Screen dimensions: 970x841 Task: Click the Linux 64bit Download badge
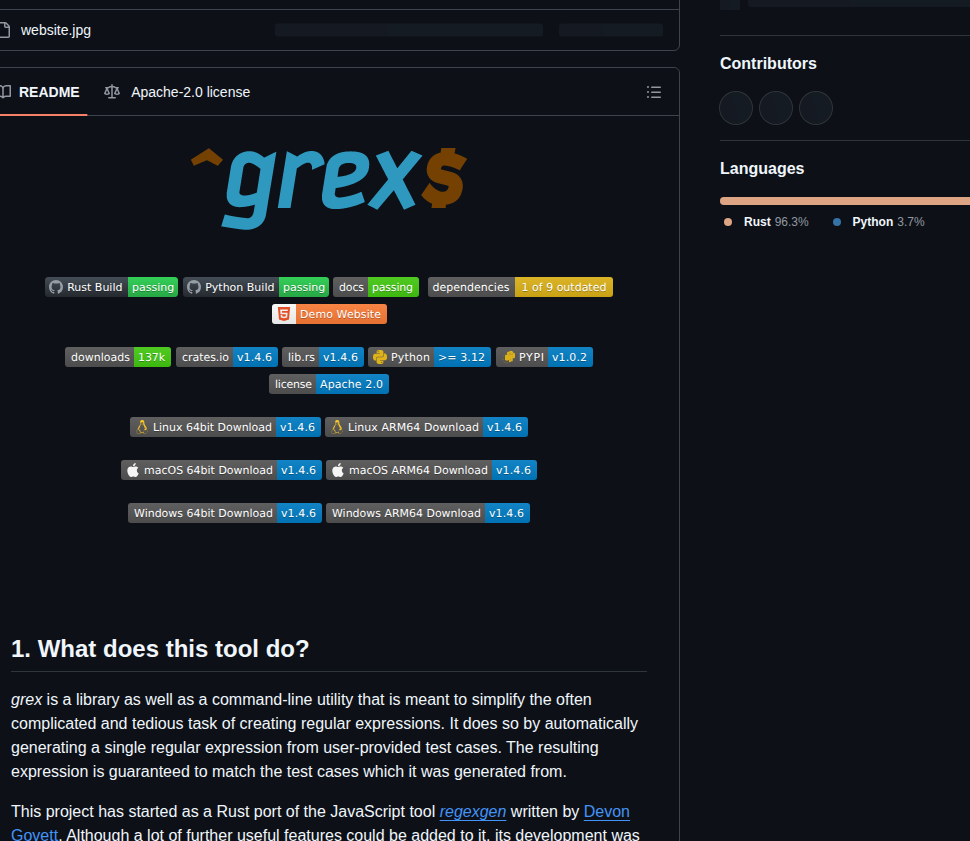tap(225, 427)
